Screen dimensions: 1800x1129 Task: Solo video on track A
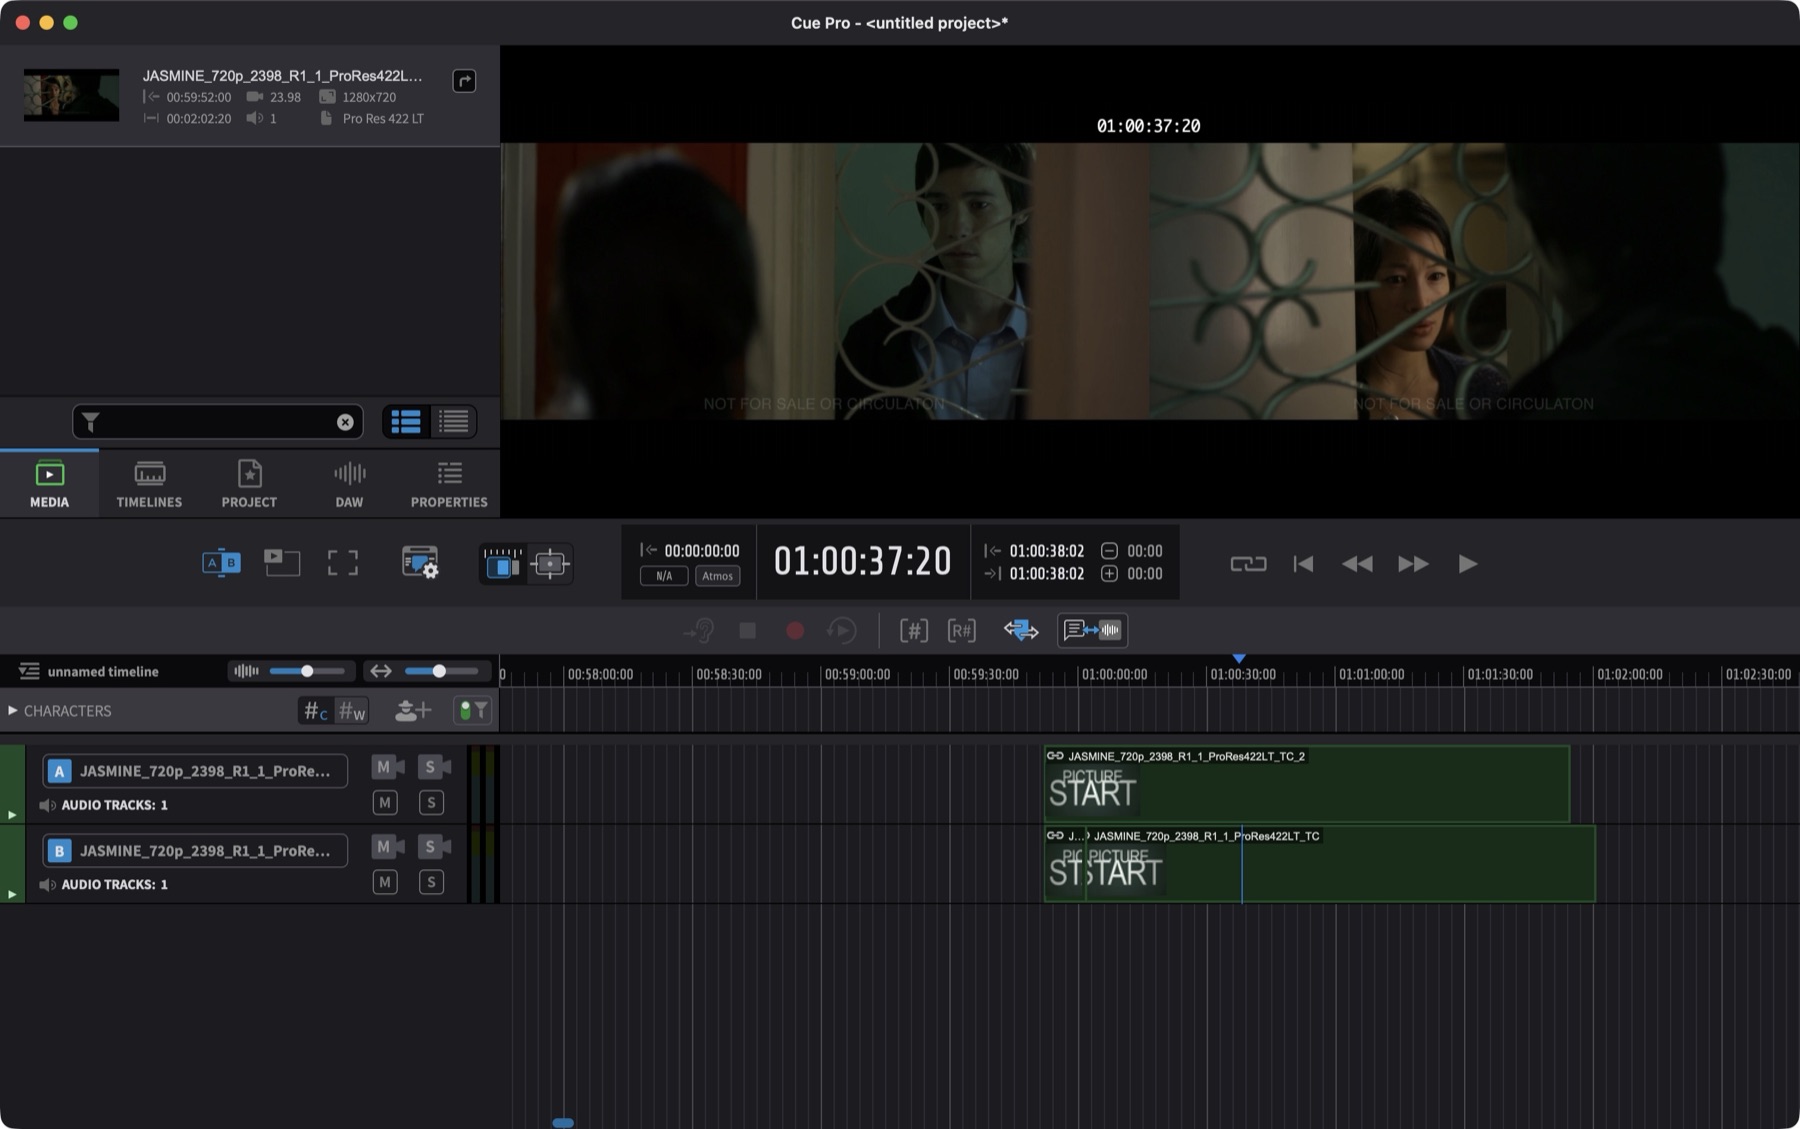(434, 767)
